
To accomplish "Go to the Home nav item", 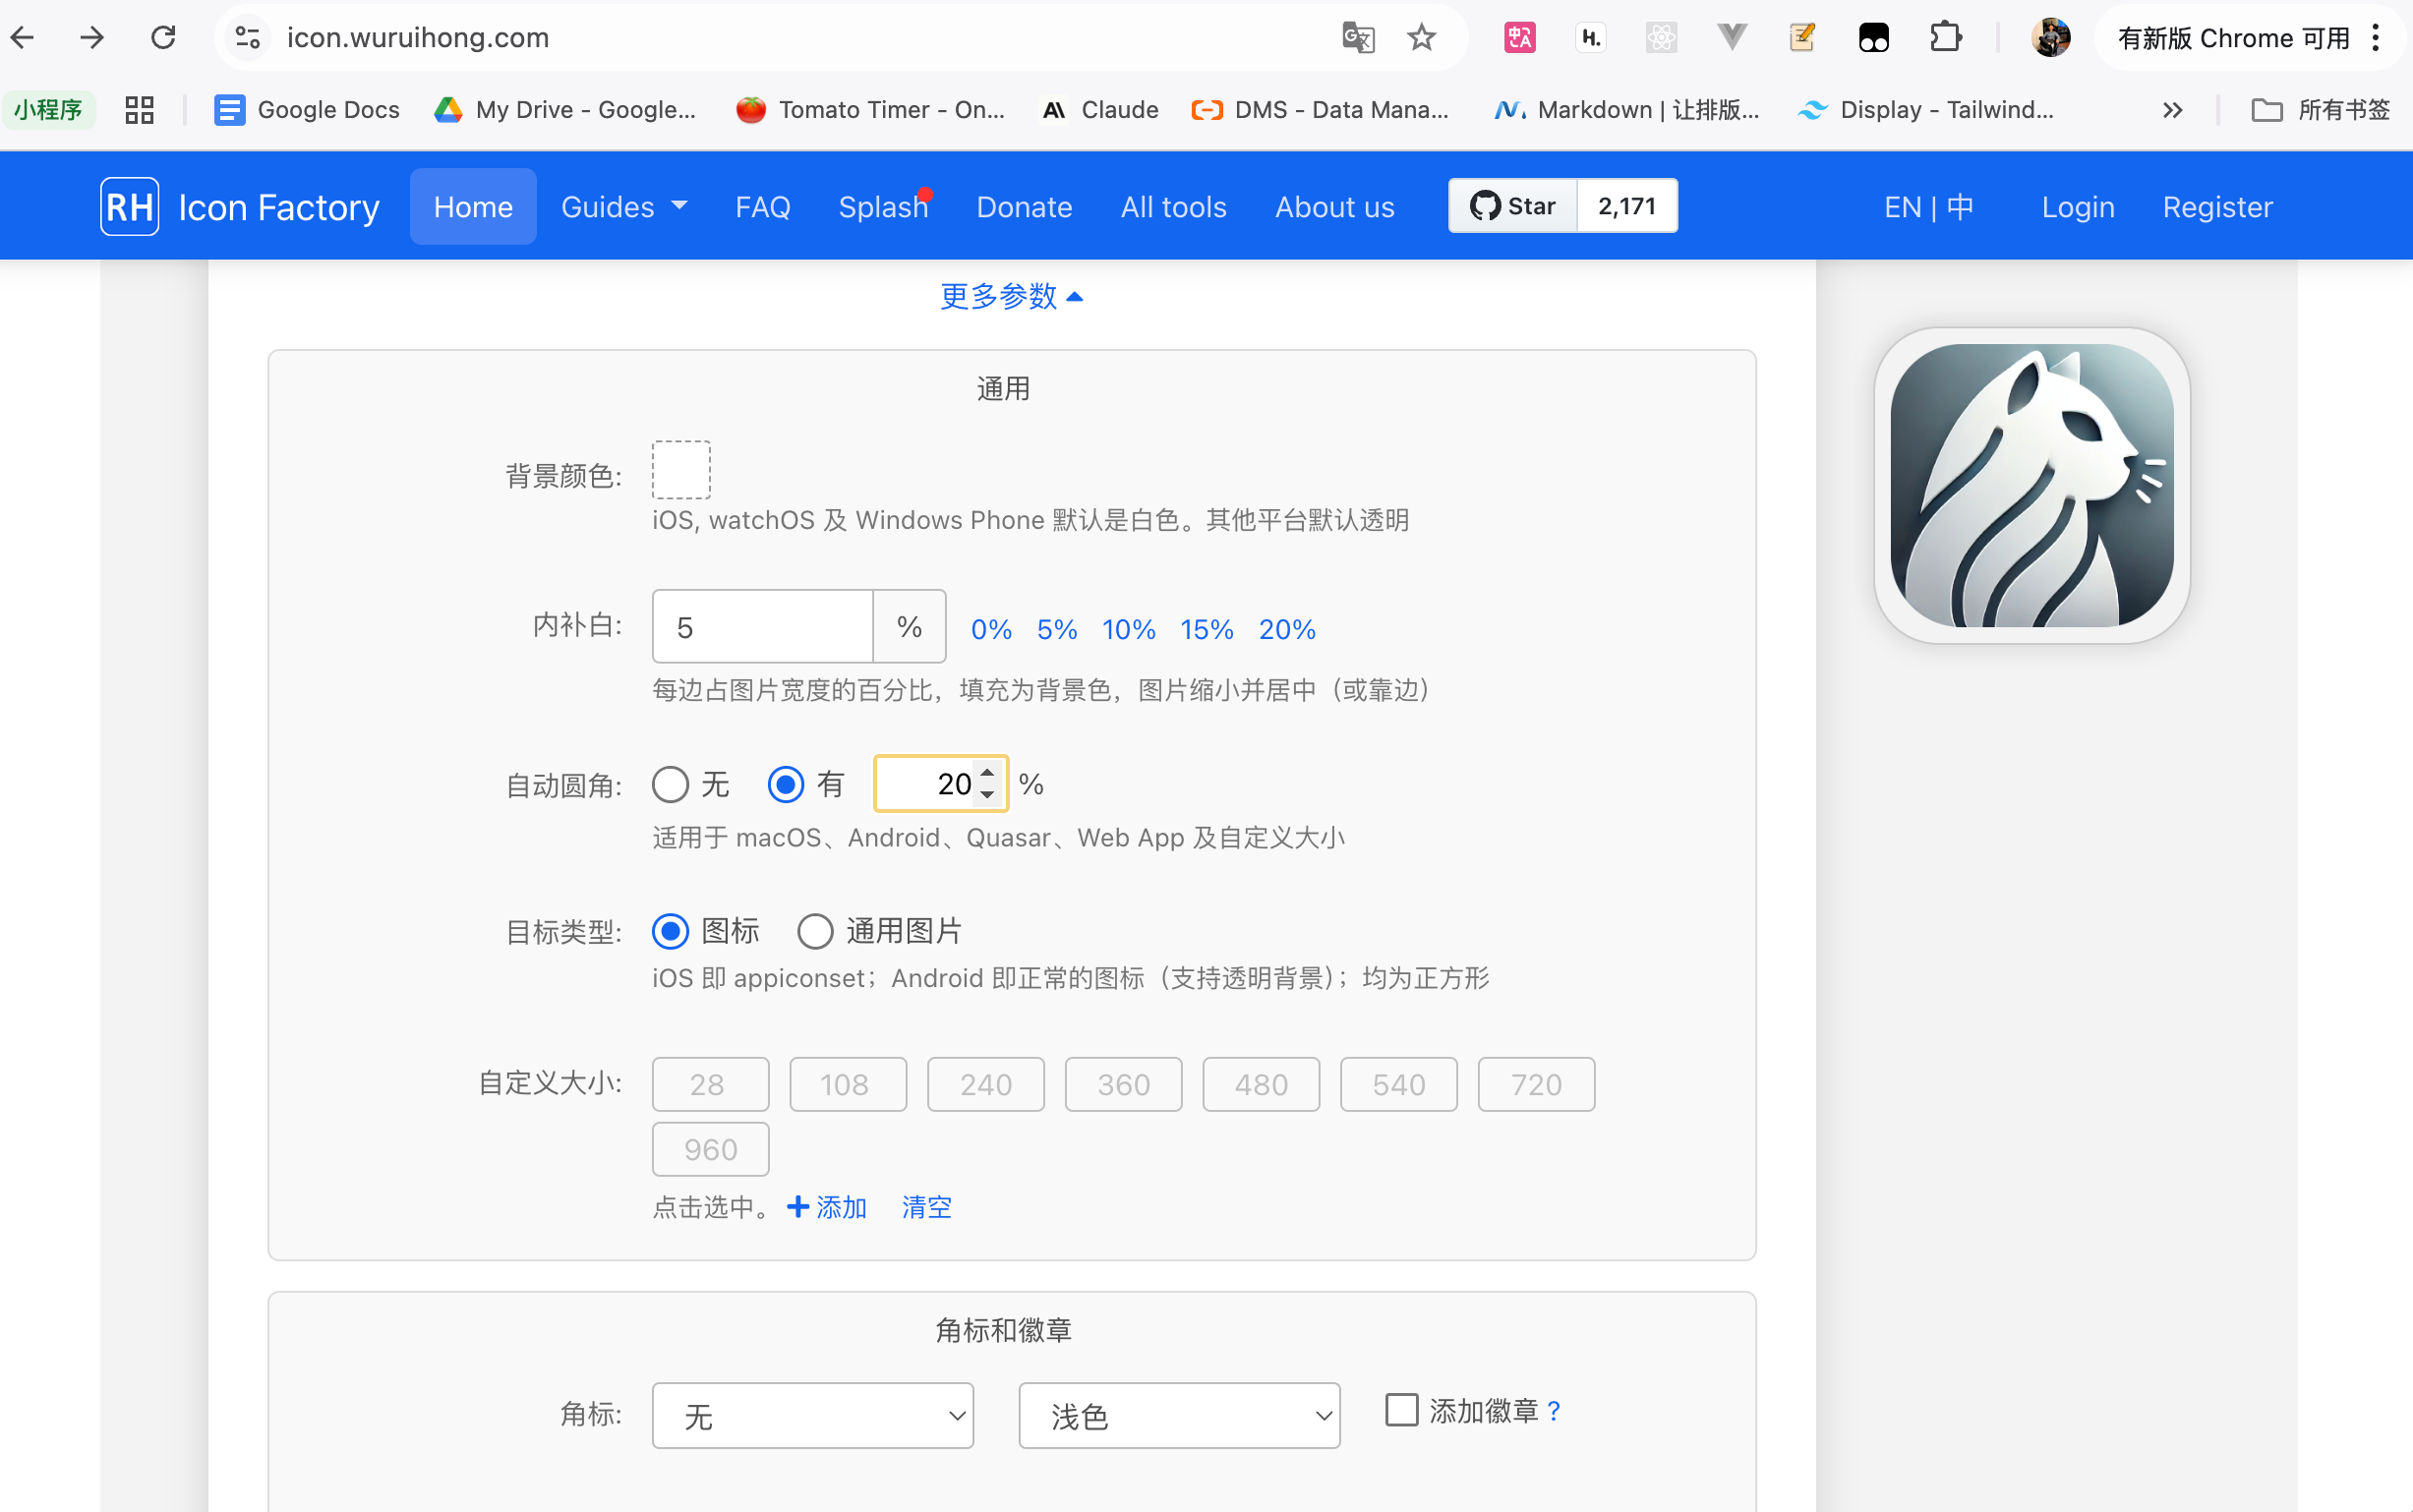I will pos(473,207).
